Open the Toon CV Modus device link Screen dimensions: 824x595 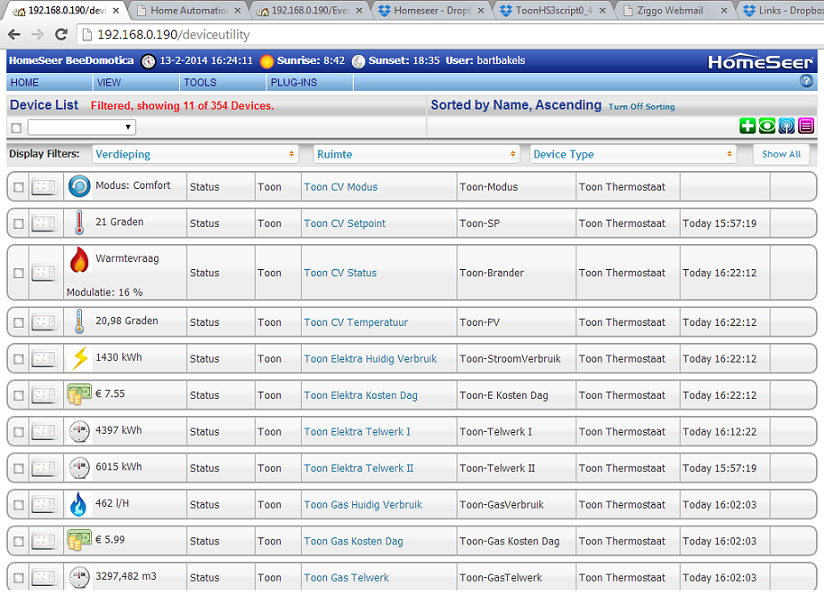pyautogui.click(x=341, y=187)
